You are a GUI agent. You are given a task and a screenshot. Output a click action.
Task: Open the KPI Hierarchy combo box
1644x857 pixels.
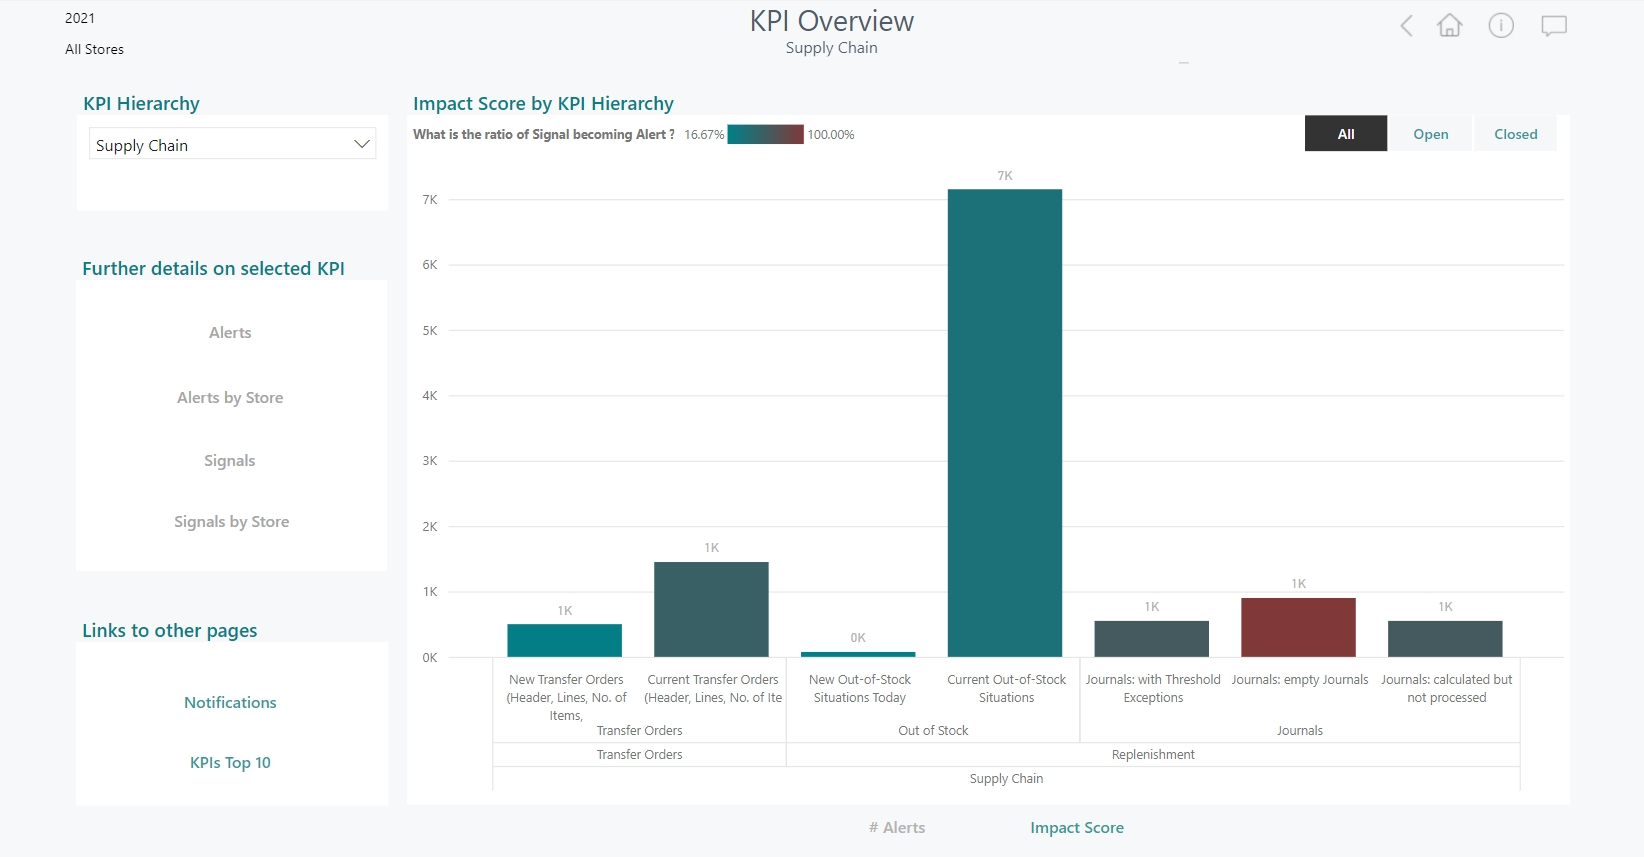click(x=220, y=145)
